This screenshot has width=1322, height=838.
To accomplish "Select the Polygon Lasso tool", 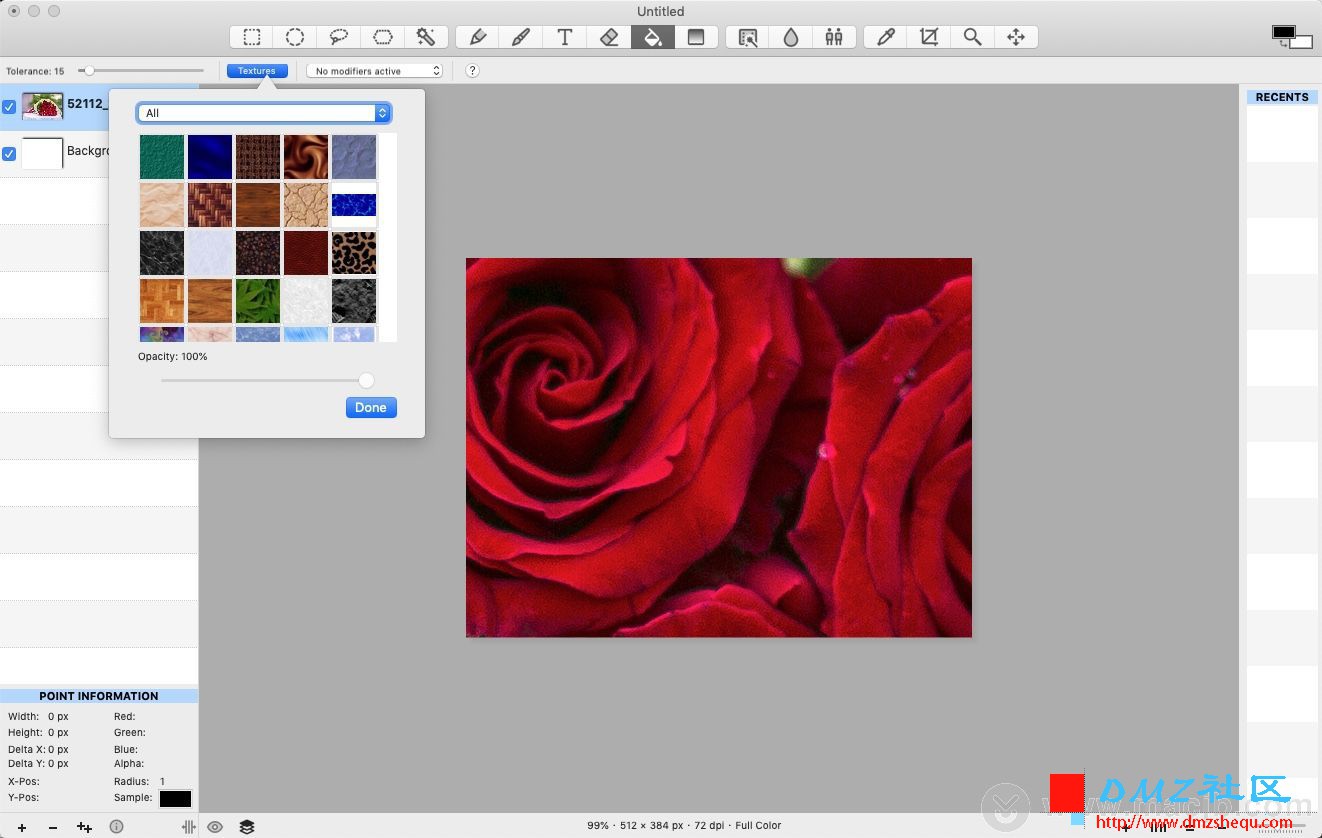I will (383, 37).
